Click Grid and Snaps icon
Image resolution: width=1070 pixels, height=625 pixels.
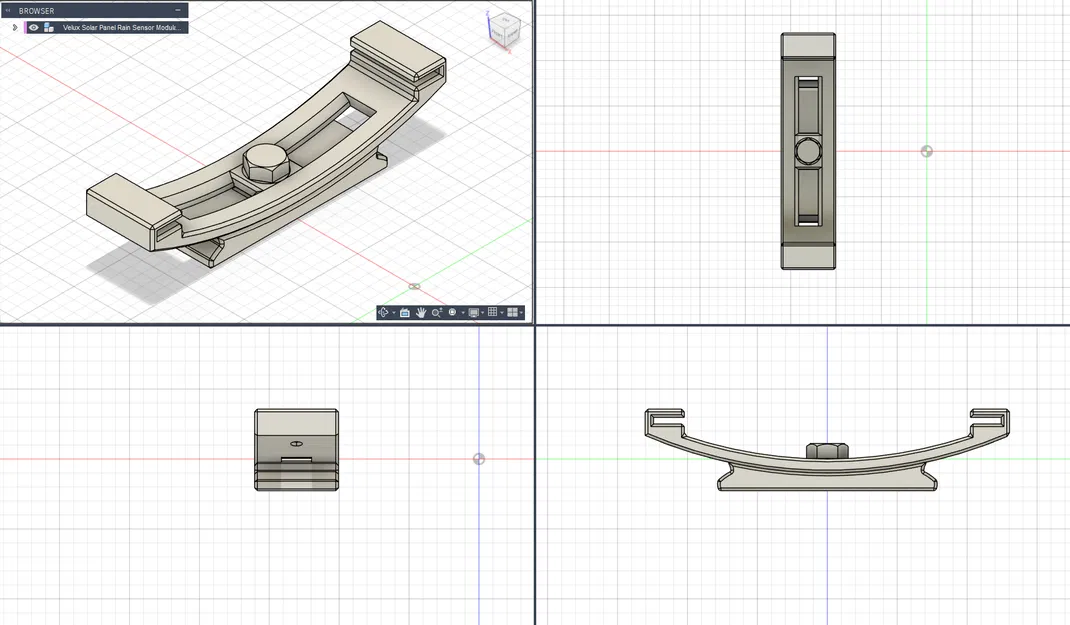[492, 312]
